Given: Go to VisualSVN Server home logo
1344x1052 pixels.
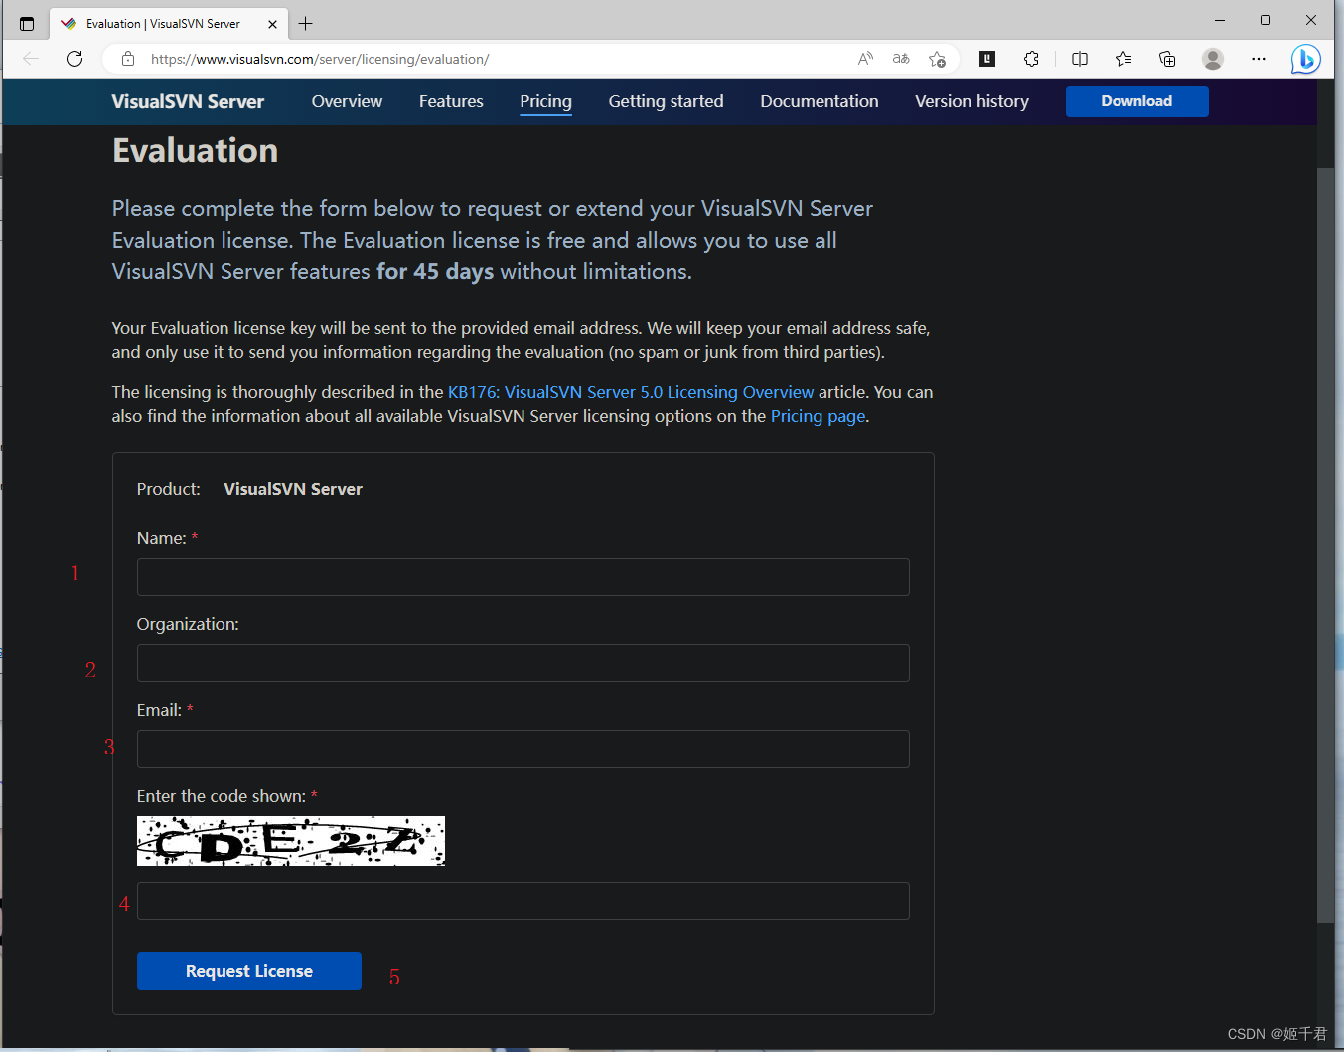Looking at the screenshot, I should 188,101.
